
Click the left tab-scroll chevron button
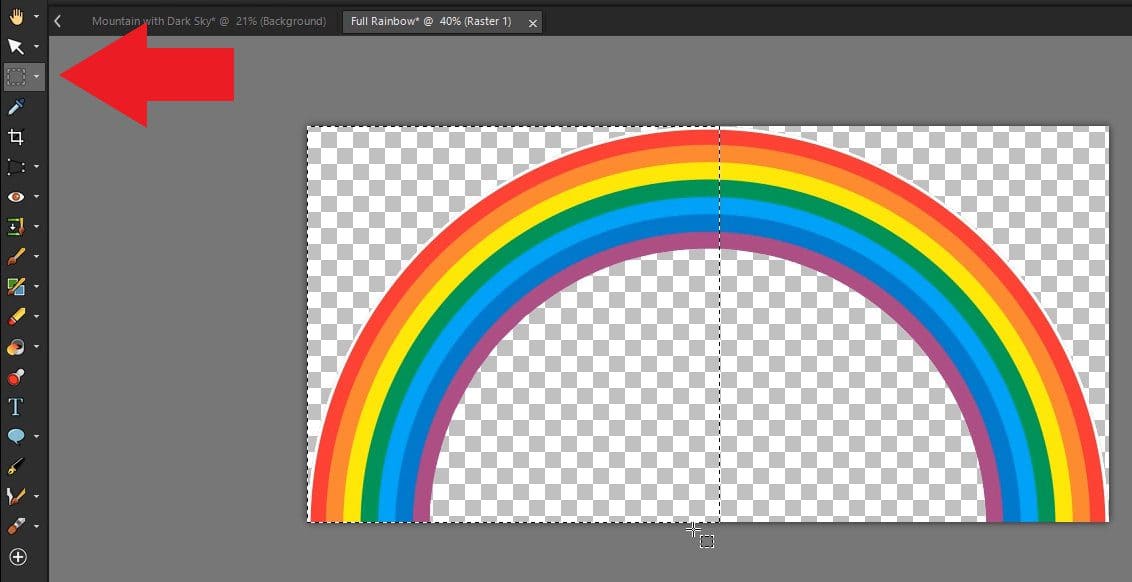point(58,19)
